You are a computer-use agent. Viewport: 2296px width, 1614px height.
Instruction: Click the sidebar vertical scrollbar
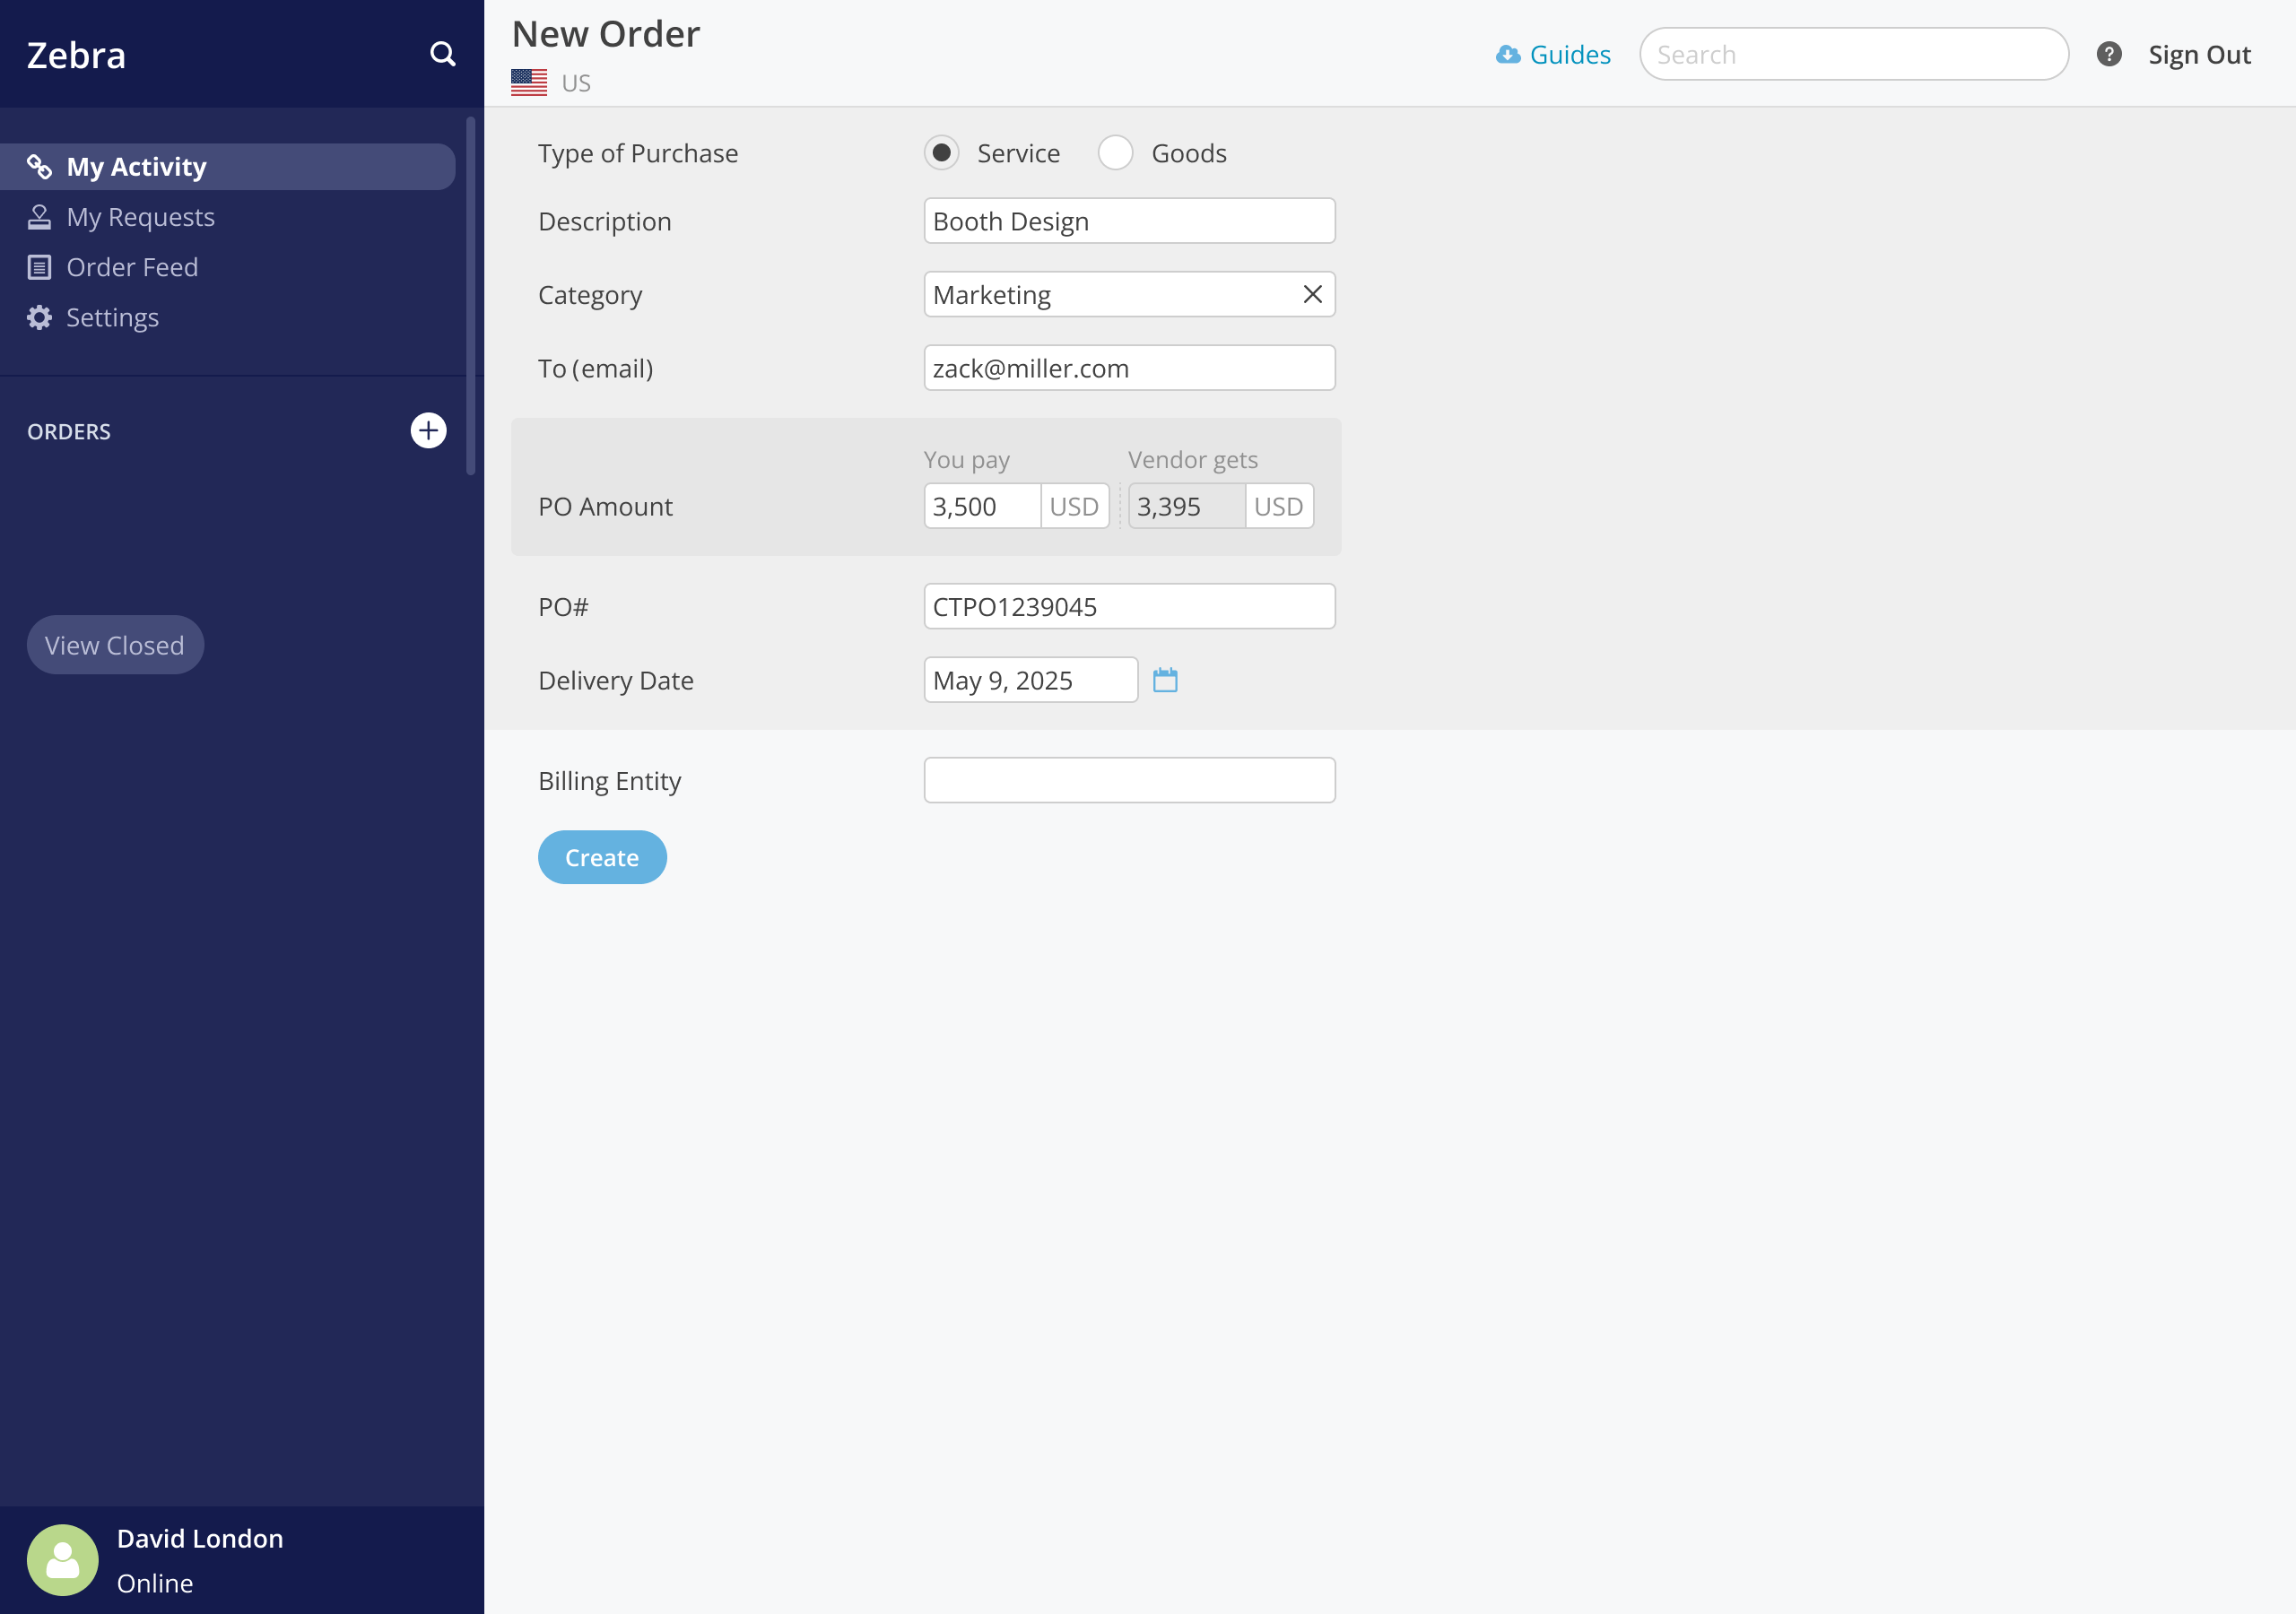[470, 296]
